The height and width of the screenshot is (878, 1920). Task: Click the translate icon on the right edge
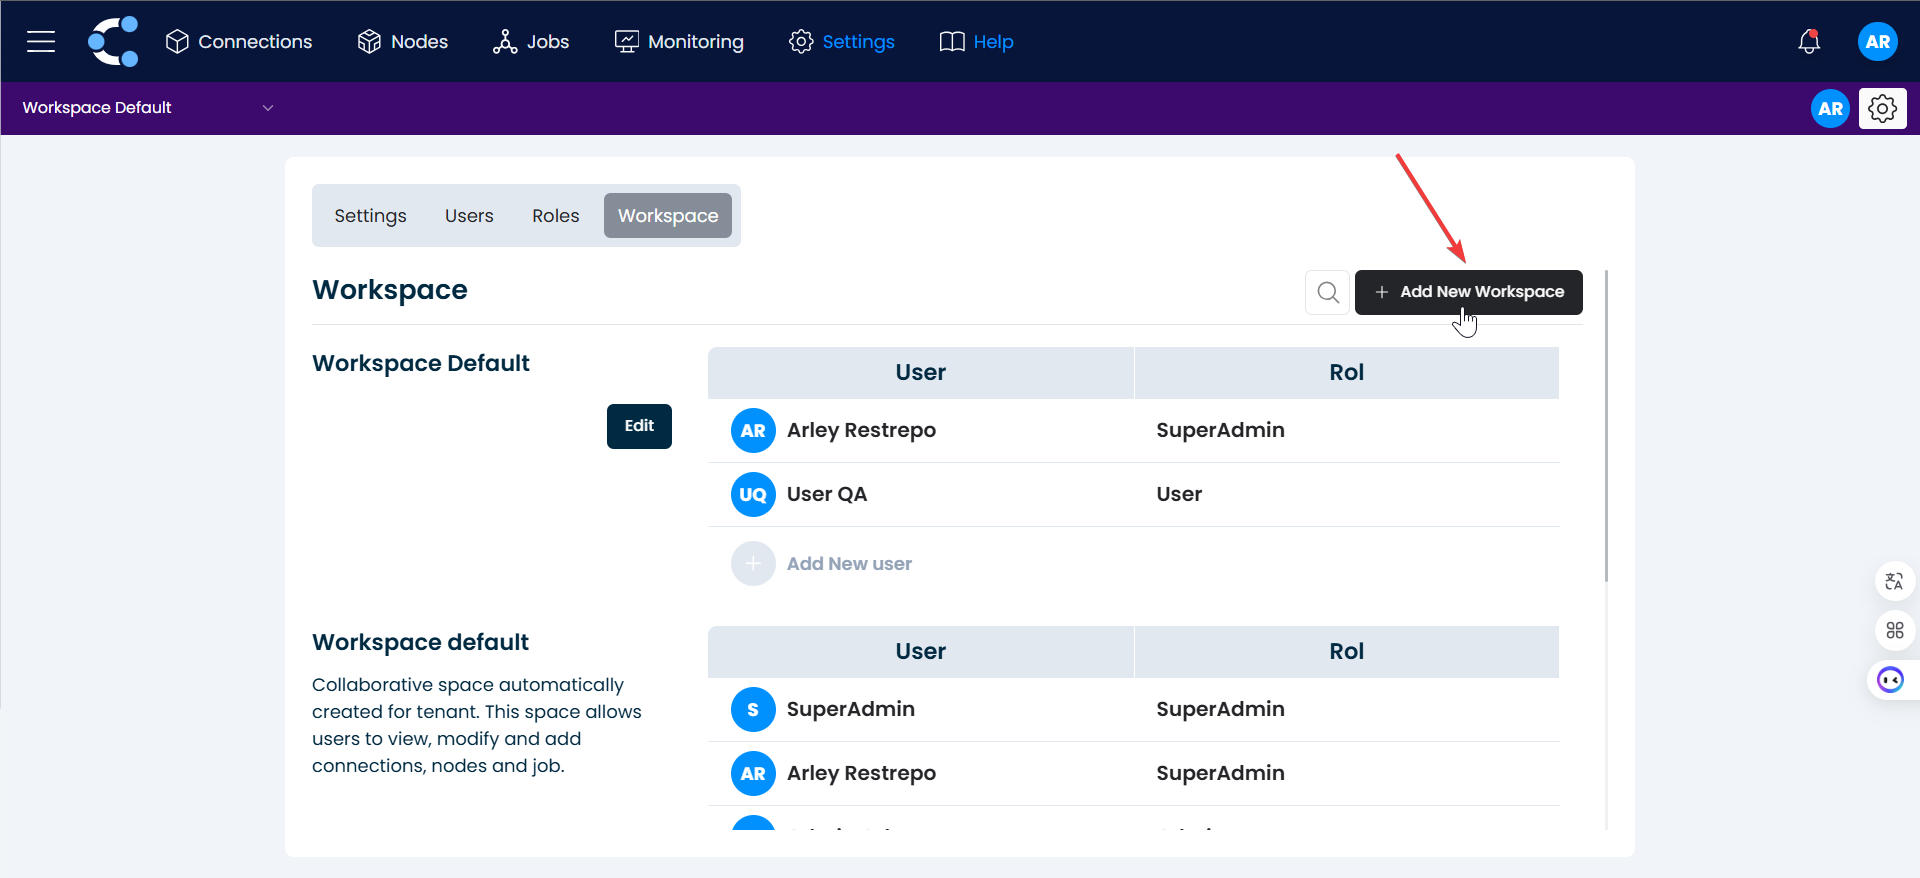(1894, 581)
